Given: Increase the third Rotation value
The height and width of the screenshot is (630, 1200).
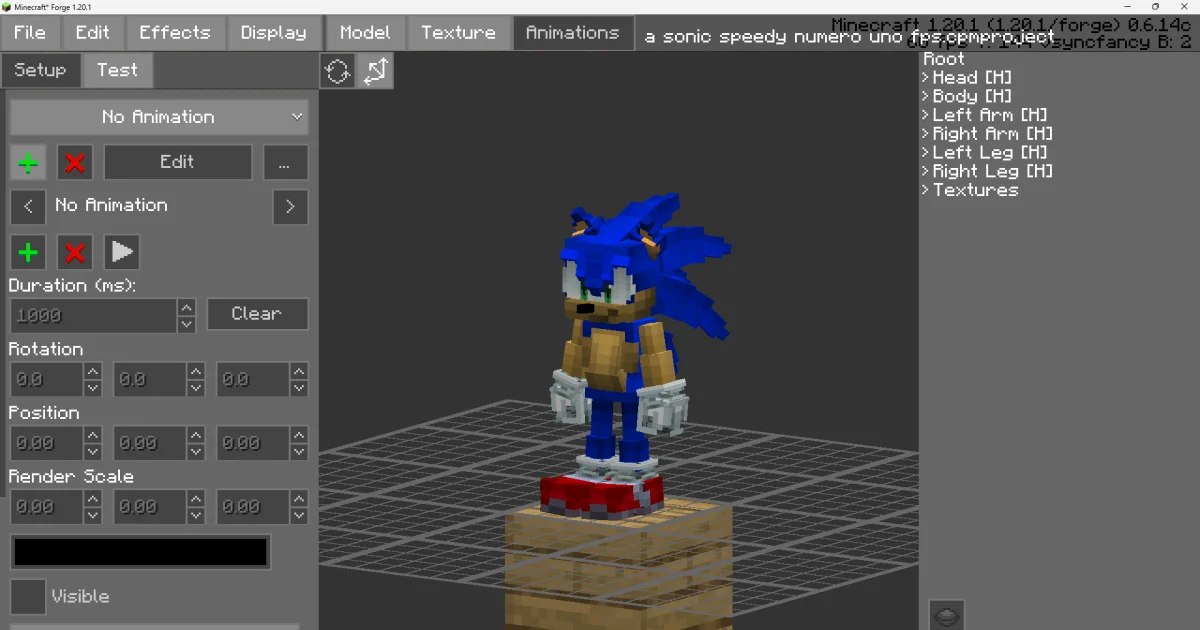Looking at the screenshot, I should (x=299, y=372).
